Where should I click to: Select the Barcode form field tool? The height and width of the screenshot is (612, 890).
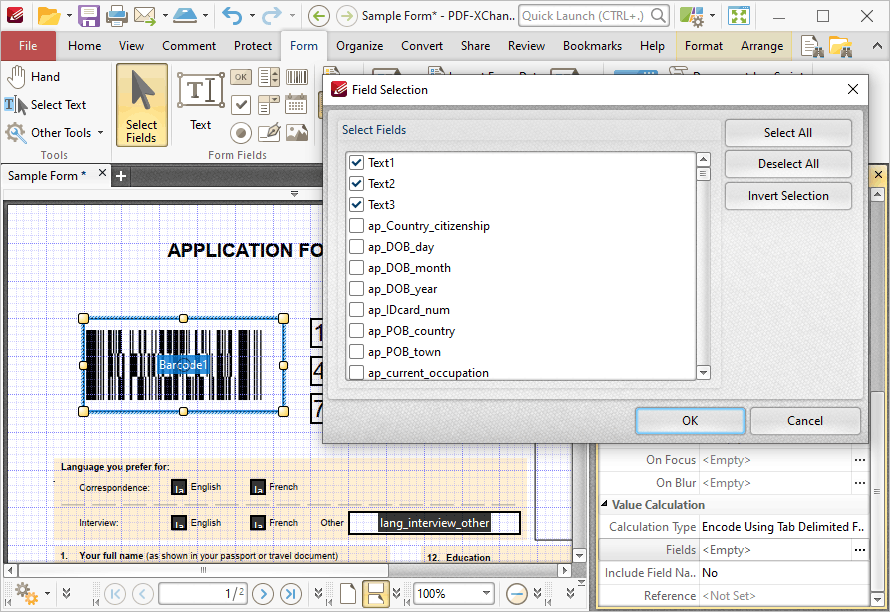pyautogui.click(x=297, y=77)
